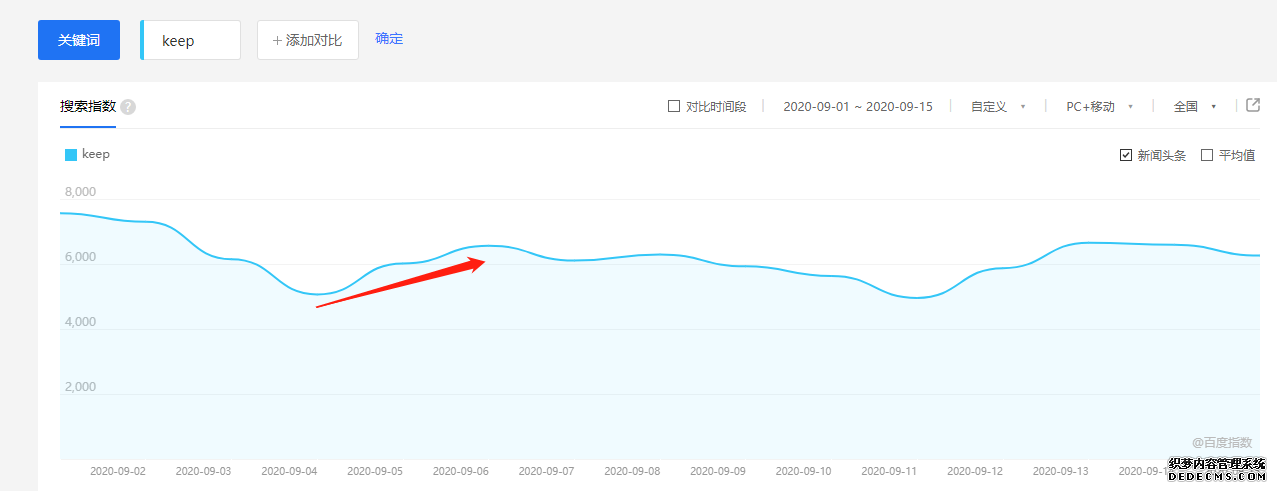
Task: Click the @百度指数 watermark in the chart
Action: (x=1221, y=441)
